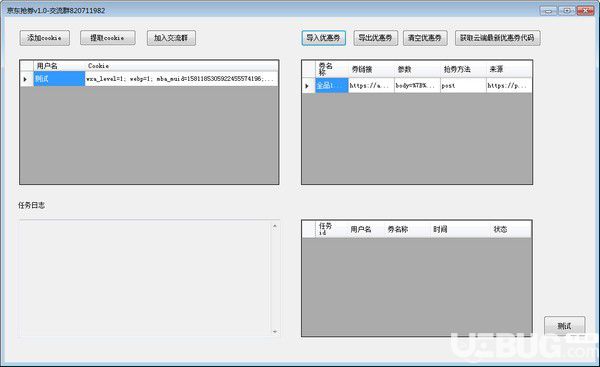Screen dimensions: 600x367
Task: Select the 全品 coupon name cell
Action: (332, 85)
